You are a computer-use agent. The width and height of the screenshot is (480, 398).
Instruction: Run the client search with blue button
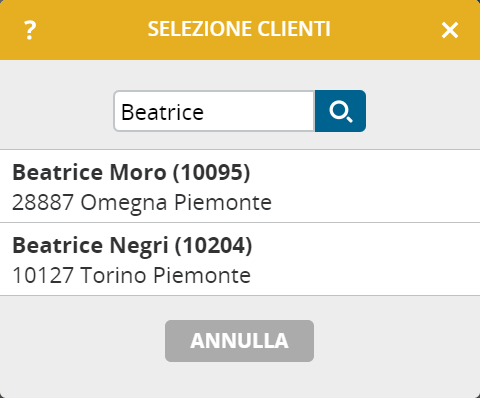pyautogui.click(x=340, y=111)
